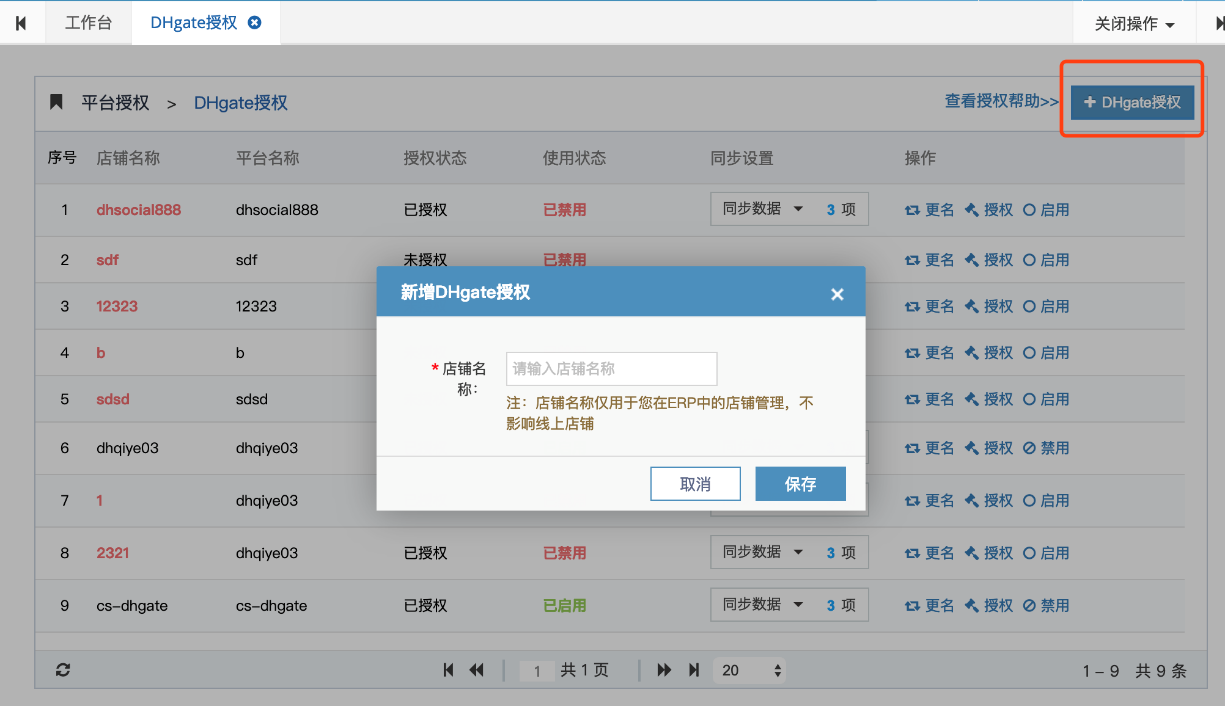
Task: Click 授权 in the dhsocial888 row
Action: click(x=989, y=210)
